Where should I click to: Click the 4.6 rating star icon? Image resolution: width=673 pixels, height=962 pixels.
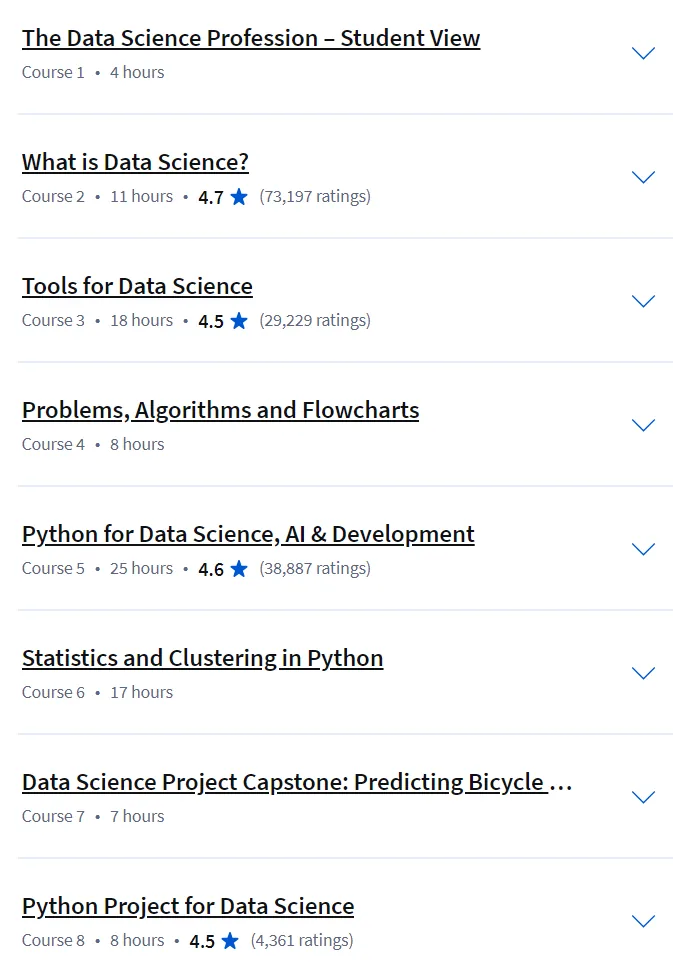[239, 569]
